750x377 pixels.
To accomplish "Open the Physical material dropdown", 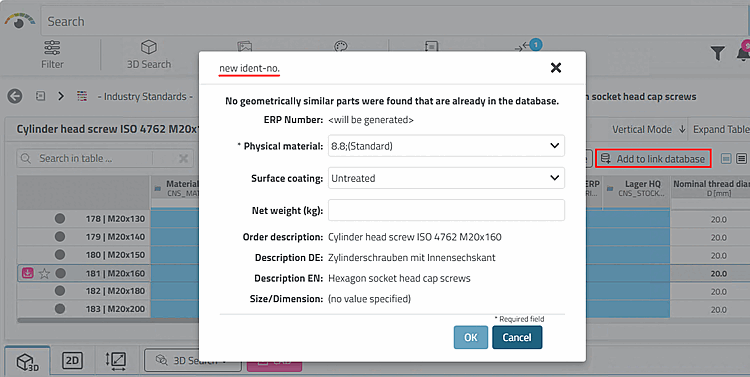I will [x=446, y=146].
